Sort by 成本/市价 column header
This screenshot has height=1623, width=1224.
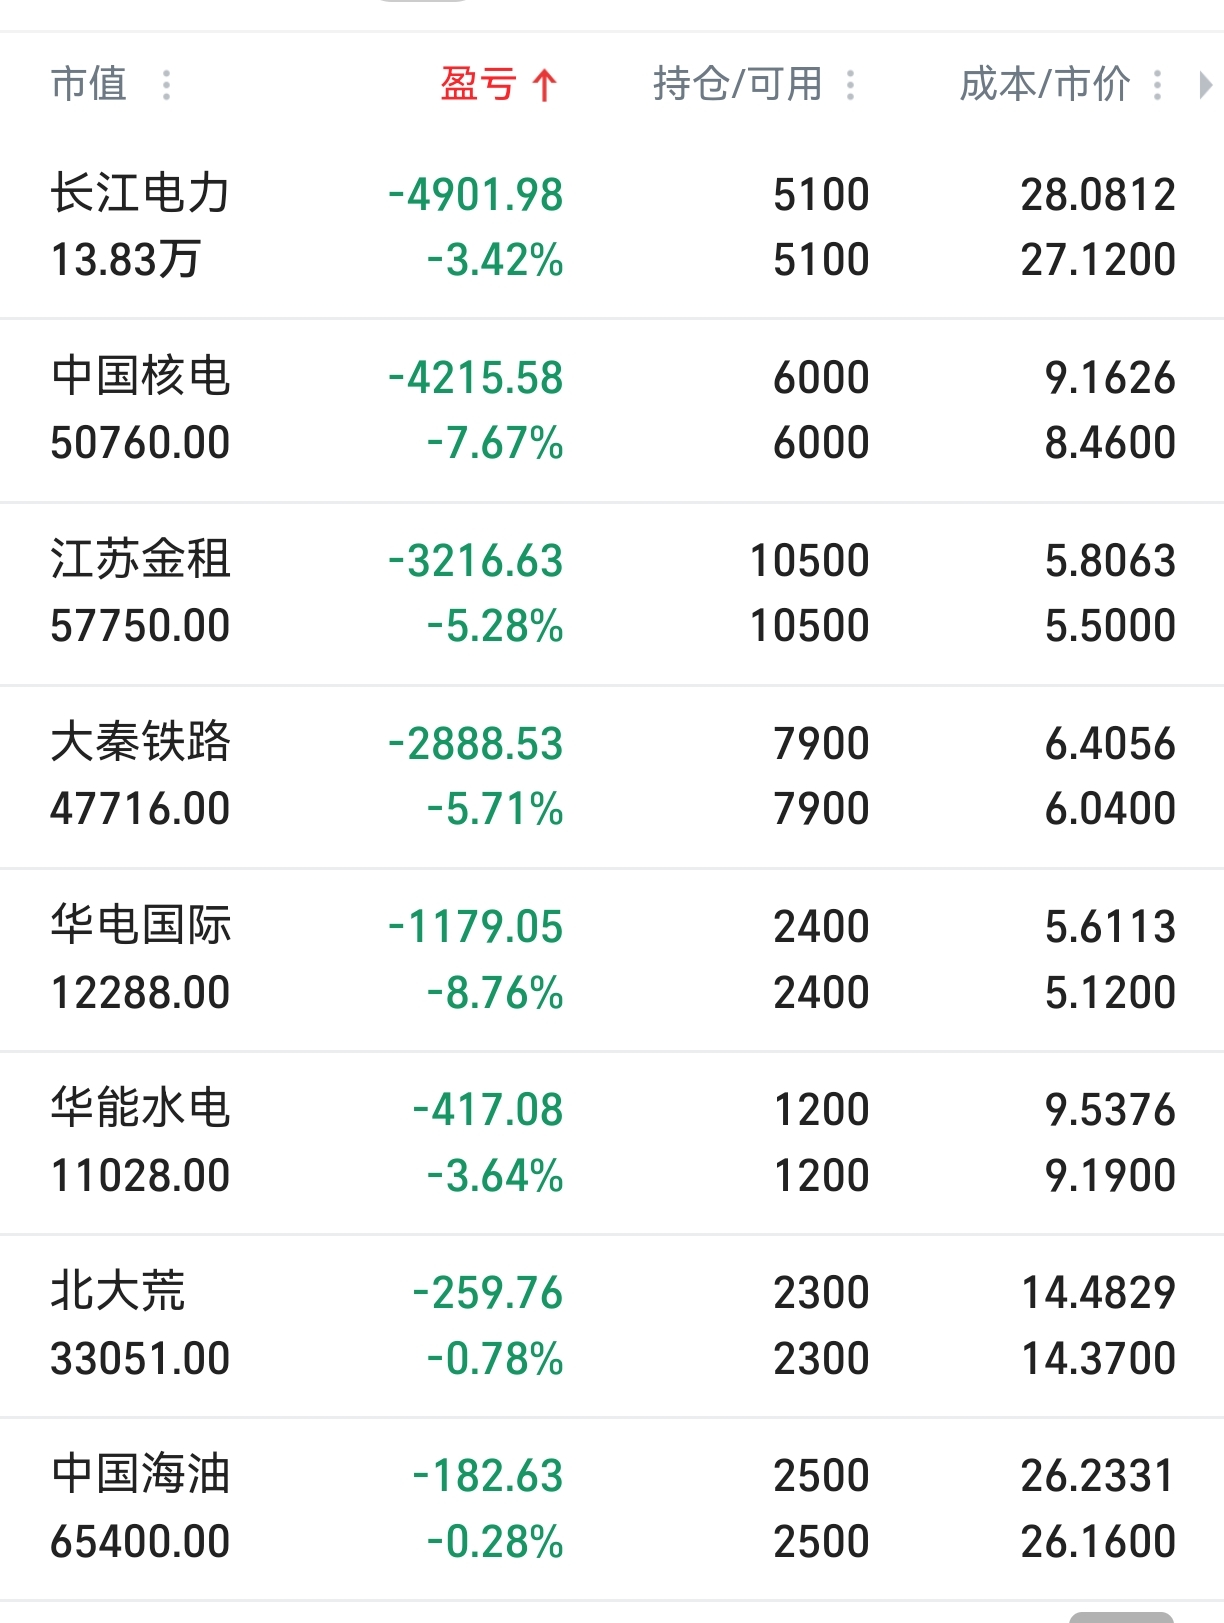(1045, 84)
